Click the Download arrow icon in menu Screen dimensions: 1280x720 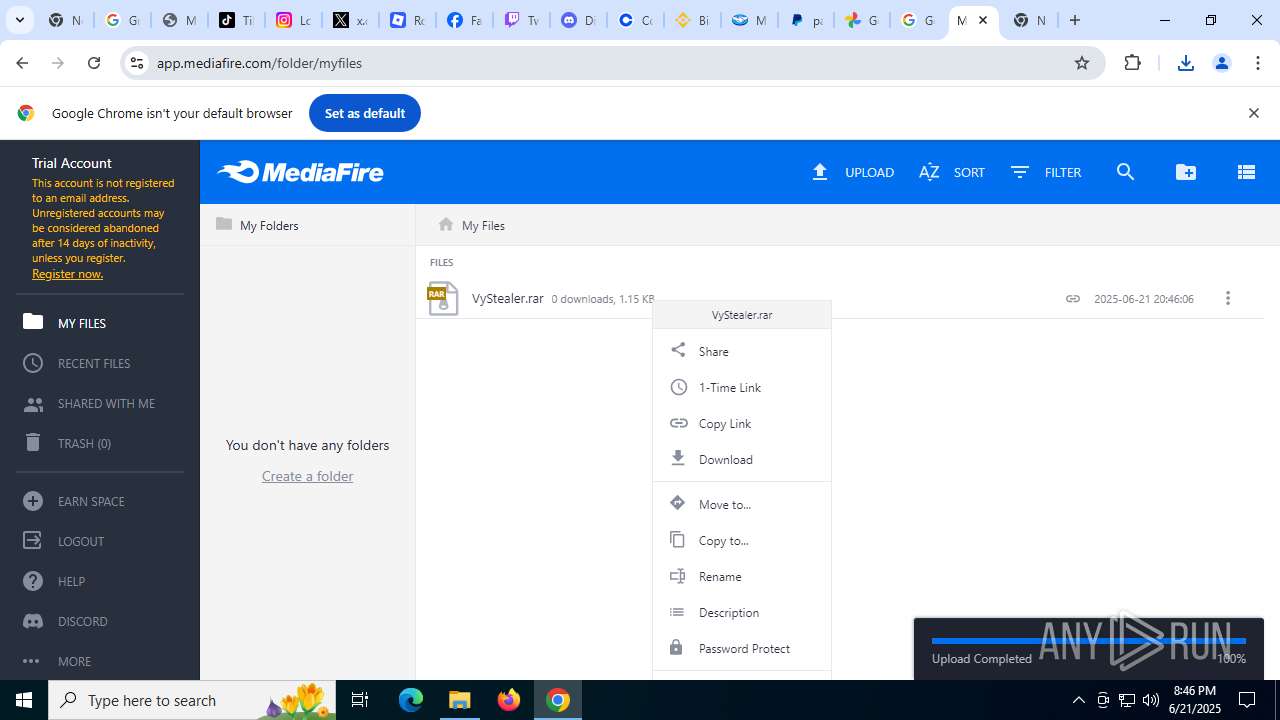pos(678,458)
